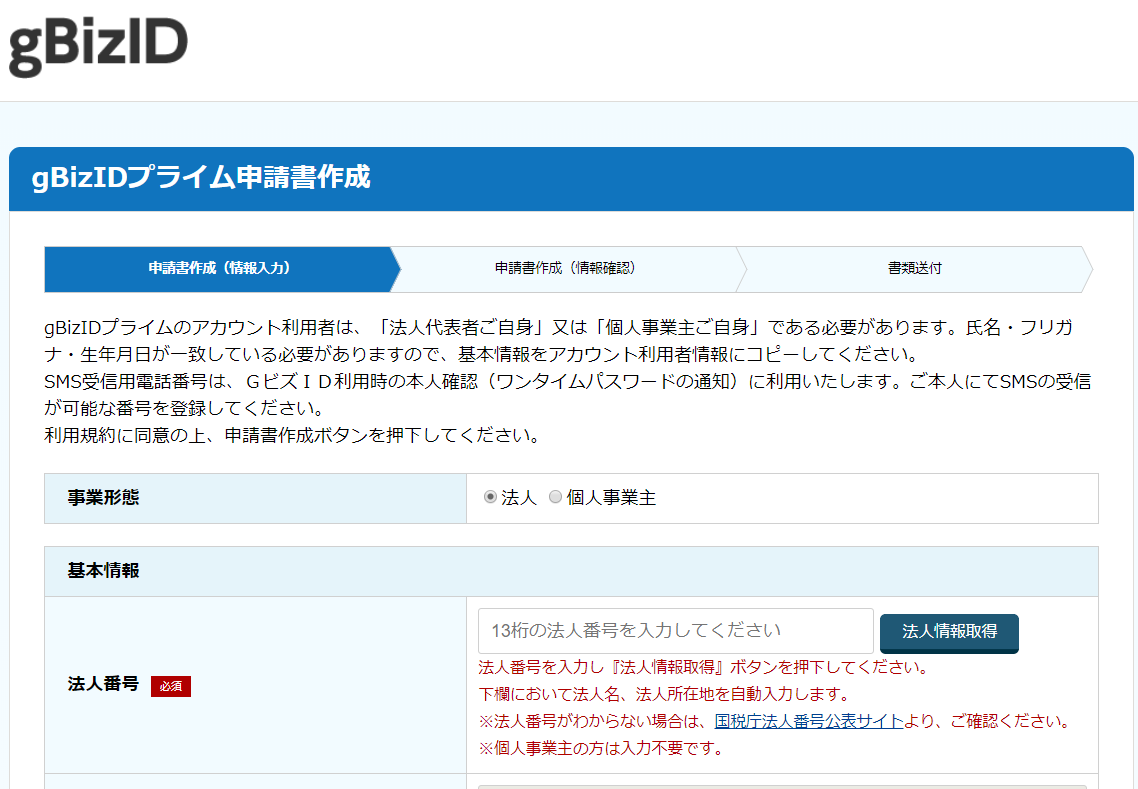1138x789 pixels.
Task: Click the text ※個人事業主の方は入力不要です。
Action: (x=602, y=748)
